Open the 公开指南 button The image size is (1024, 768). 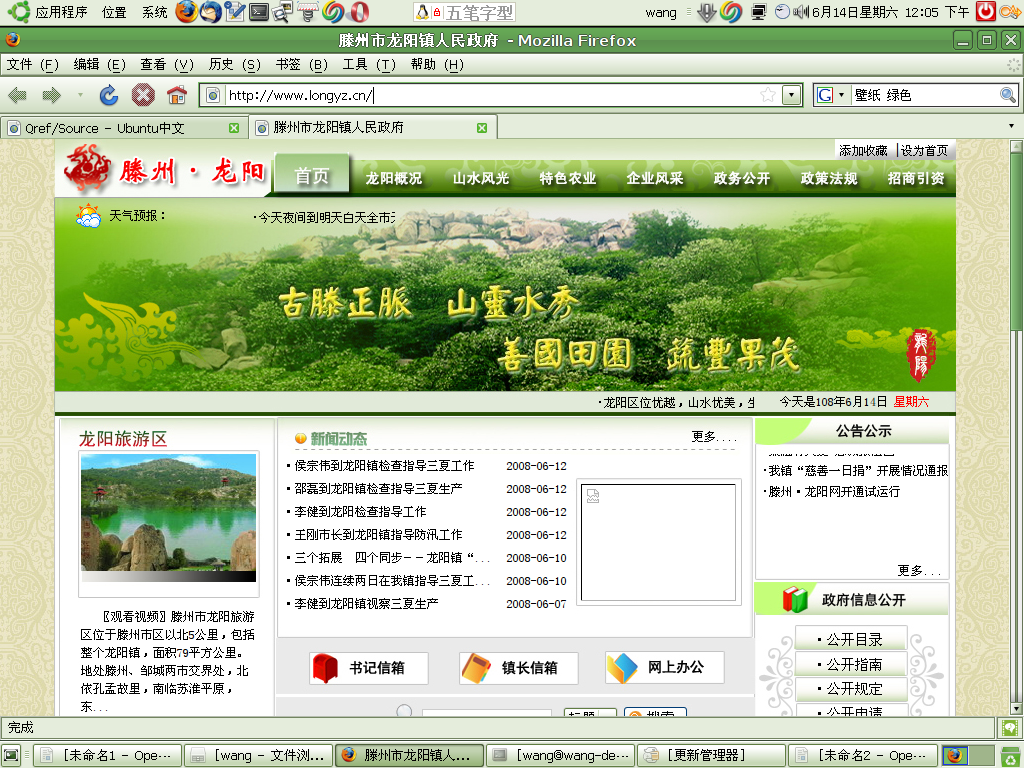click(851, 664)
